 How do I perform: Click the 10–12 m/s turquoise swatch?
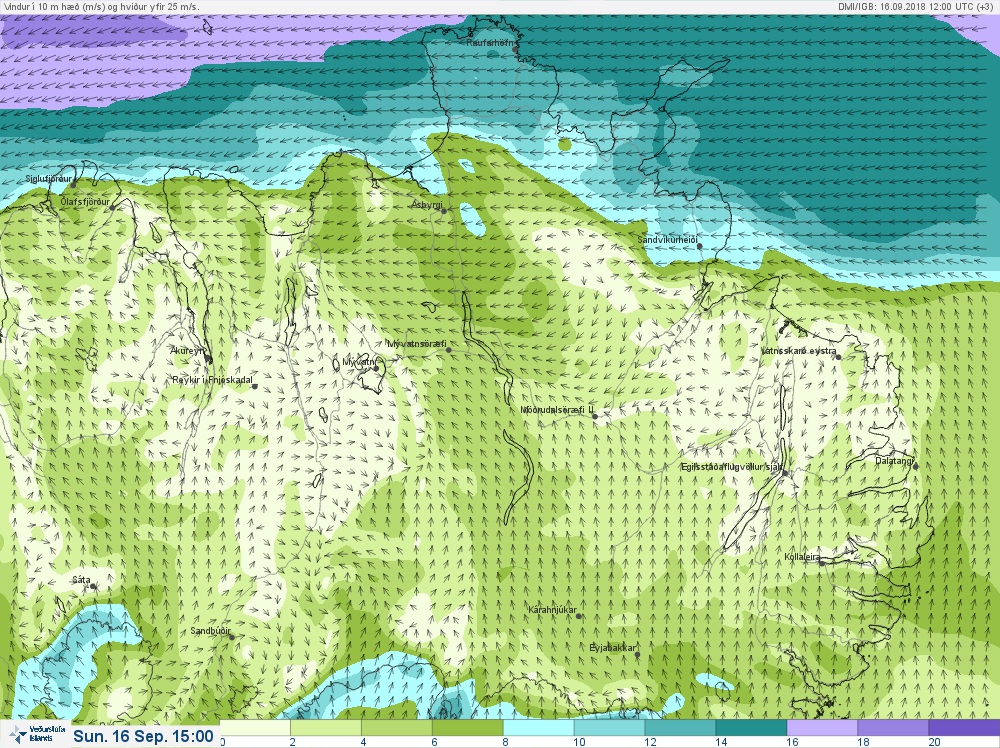pos(609,728)
